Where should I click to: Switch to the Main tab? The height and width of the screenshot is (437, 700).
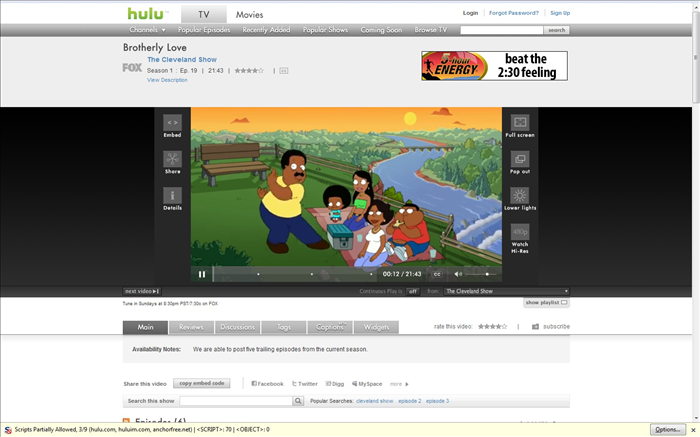[146, 327]
